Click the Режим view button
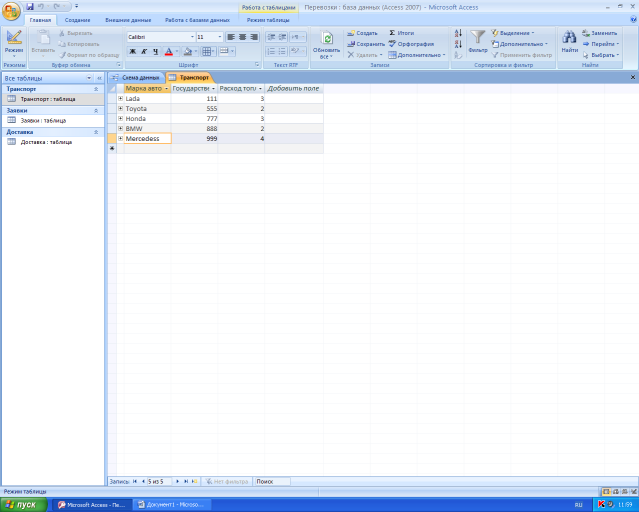 (14, 43)
